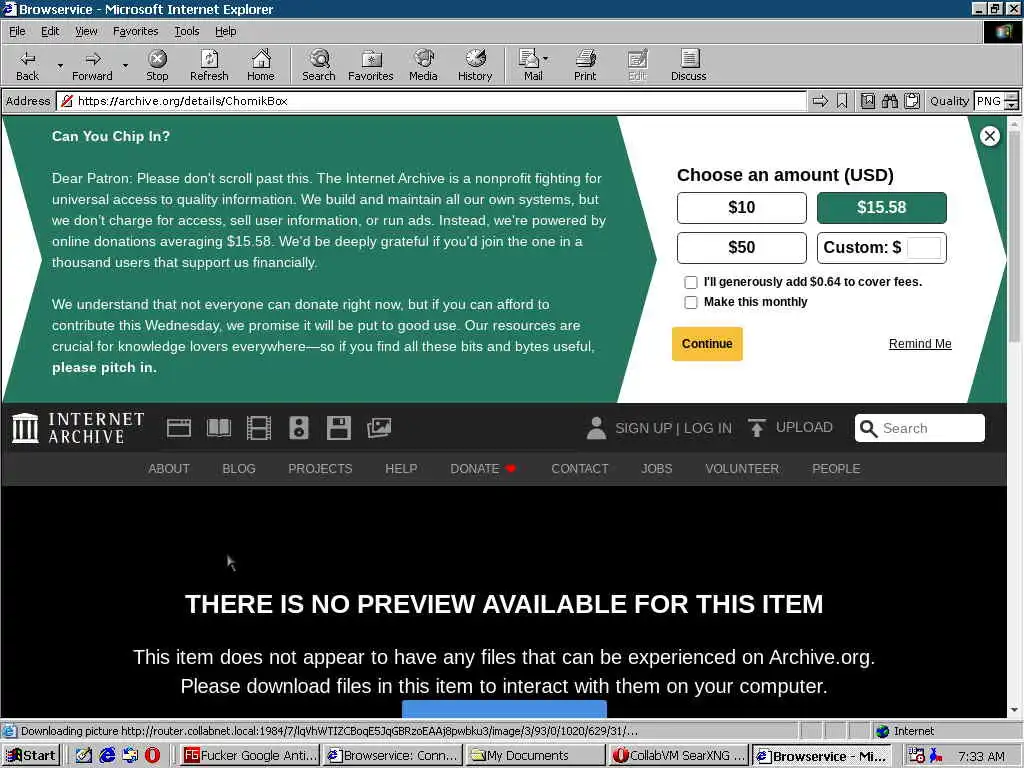
Task: Expand the Mail button dropdown arrow
Action: pos(546,59)
